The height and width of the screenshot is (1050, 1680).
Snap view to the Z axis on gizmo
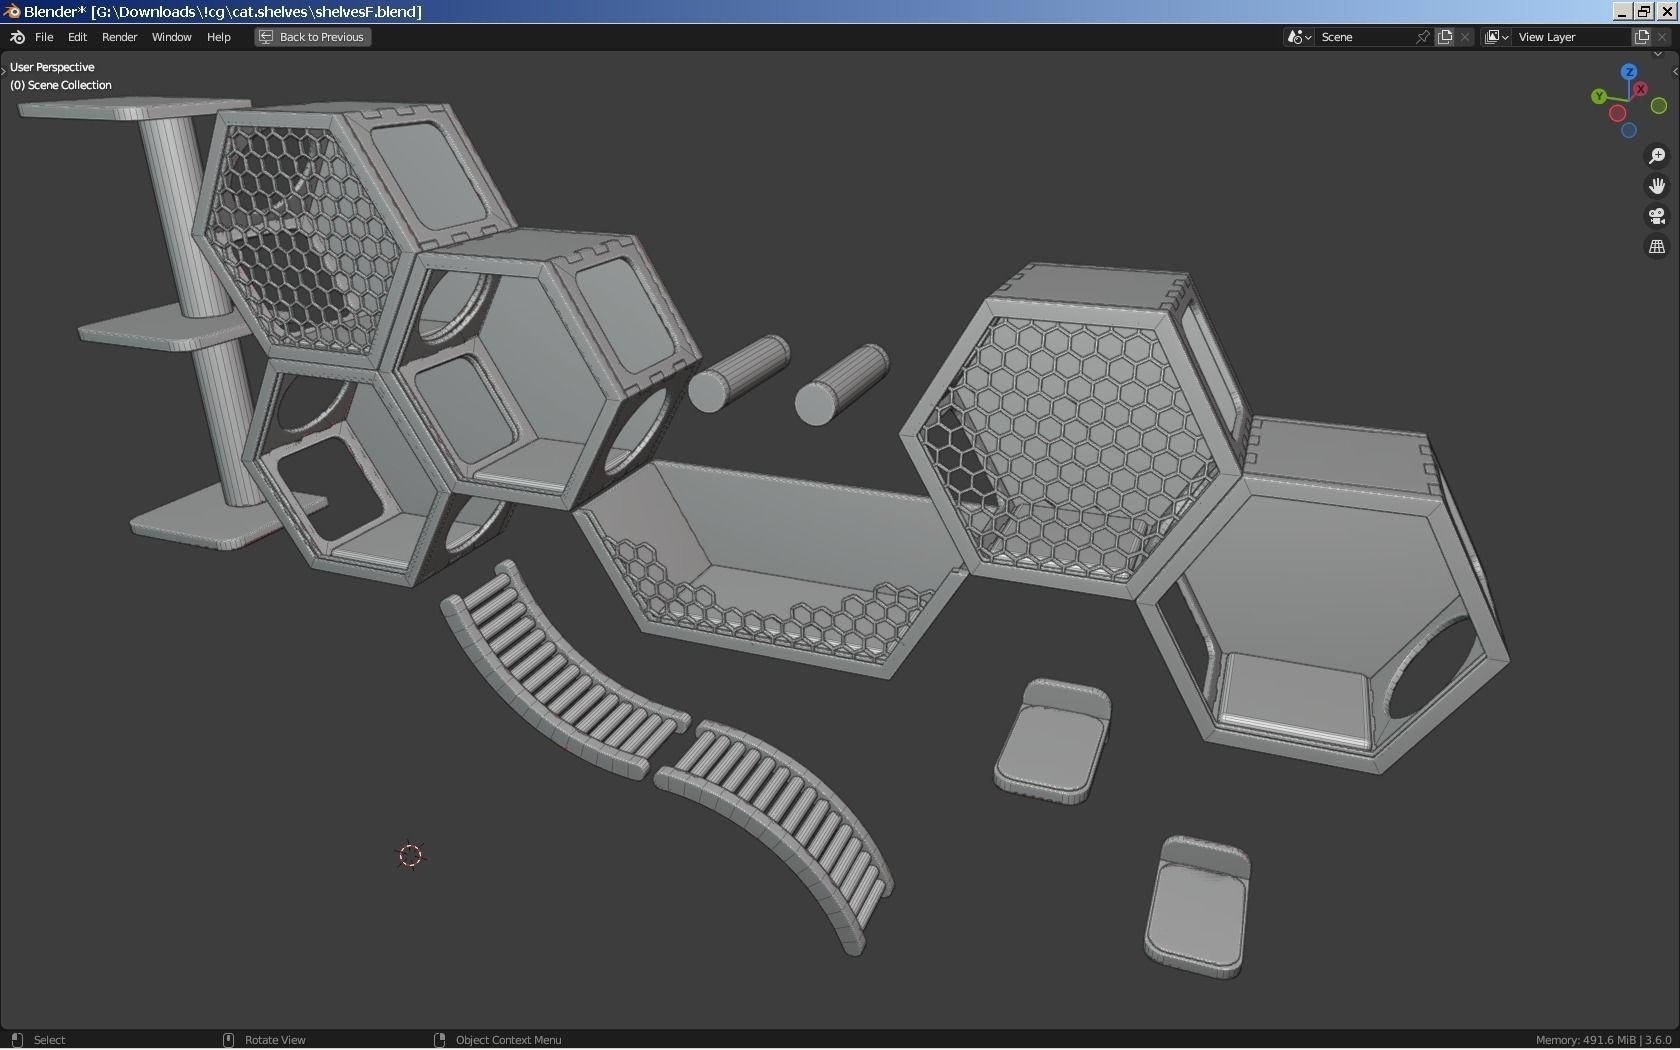click(1629, 72)
